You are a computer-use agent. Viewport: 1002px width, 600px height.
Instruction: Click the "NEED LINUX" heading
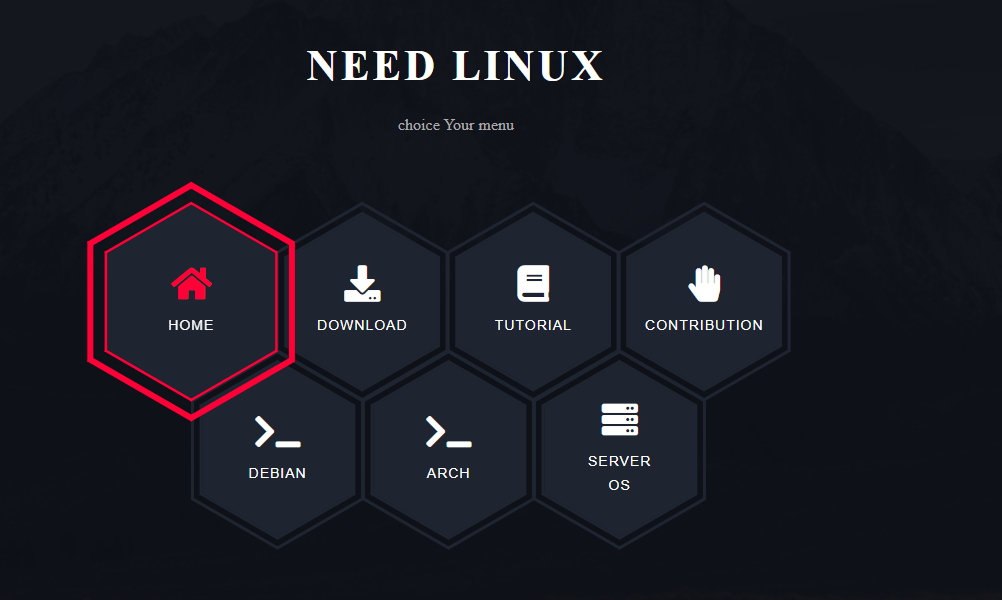[x=455, y=66]
